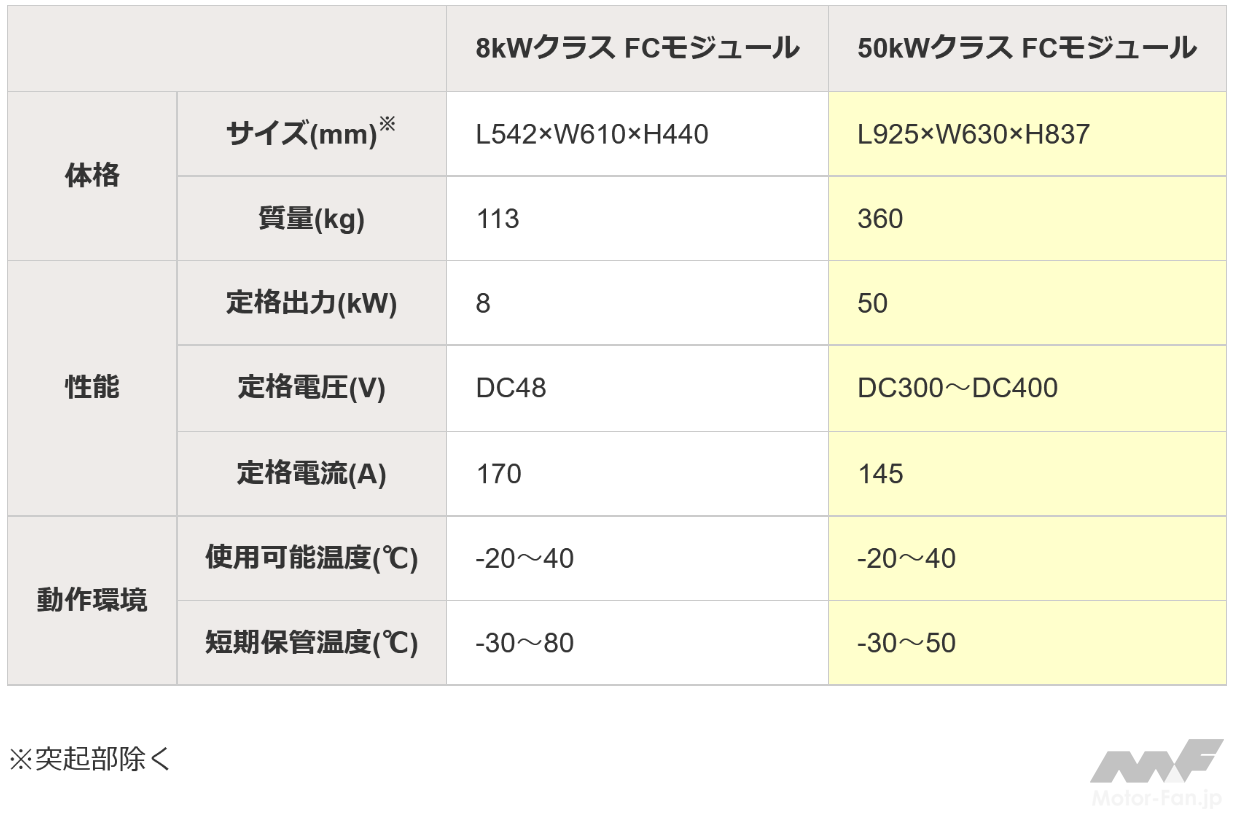This screenshot has height=819, width=1234.
Task: Click the 短期保管温度(℃) row label
Action: click(x=311, y=642)
